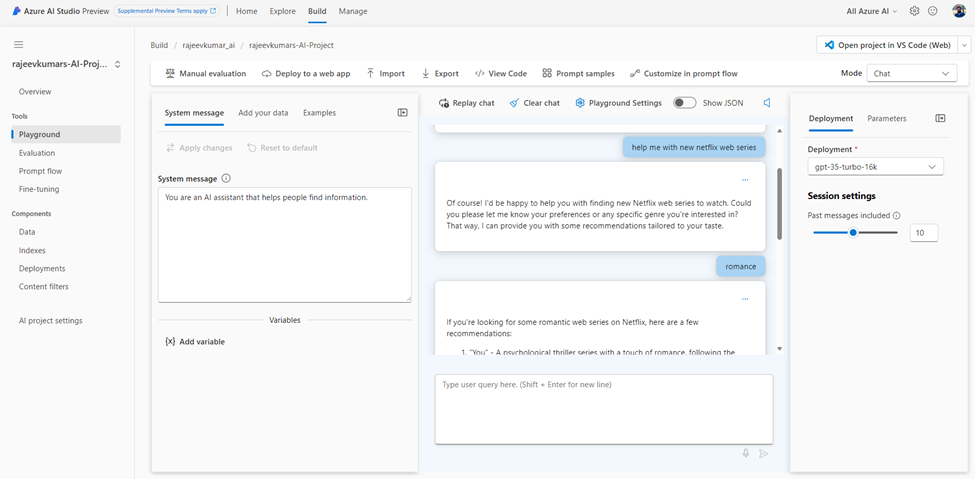Click the Clear chat button
The height and width of the screenshot is (479, 975).
pos(534,103)
